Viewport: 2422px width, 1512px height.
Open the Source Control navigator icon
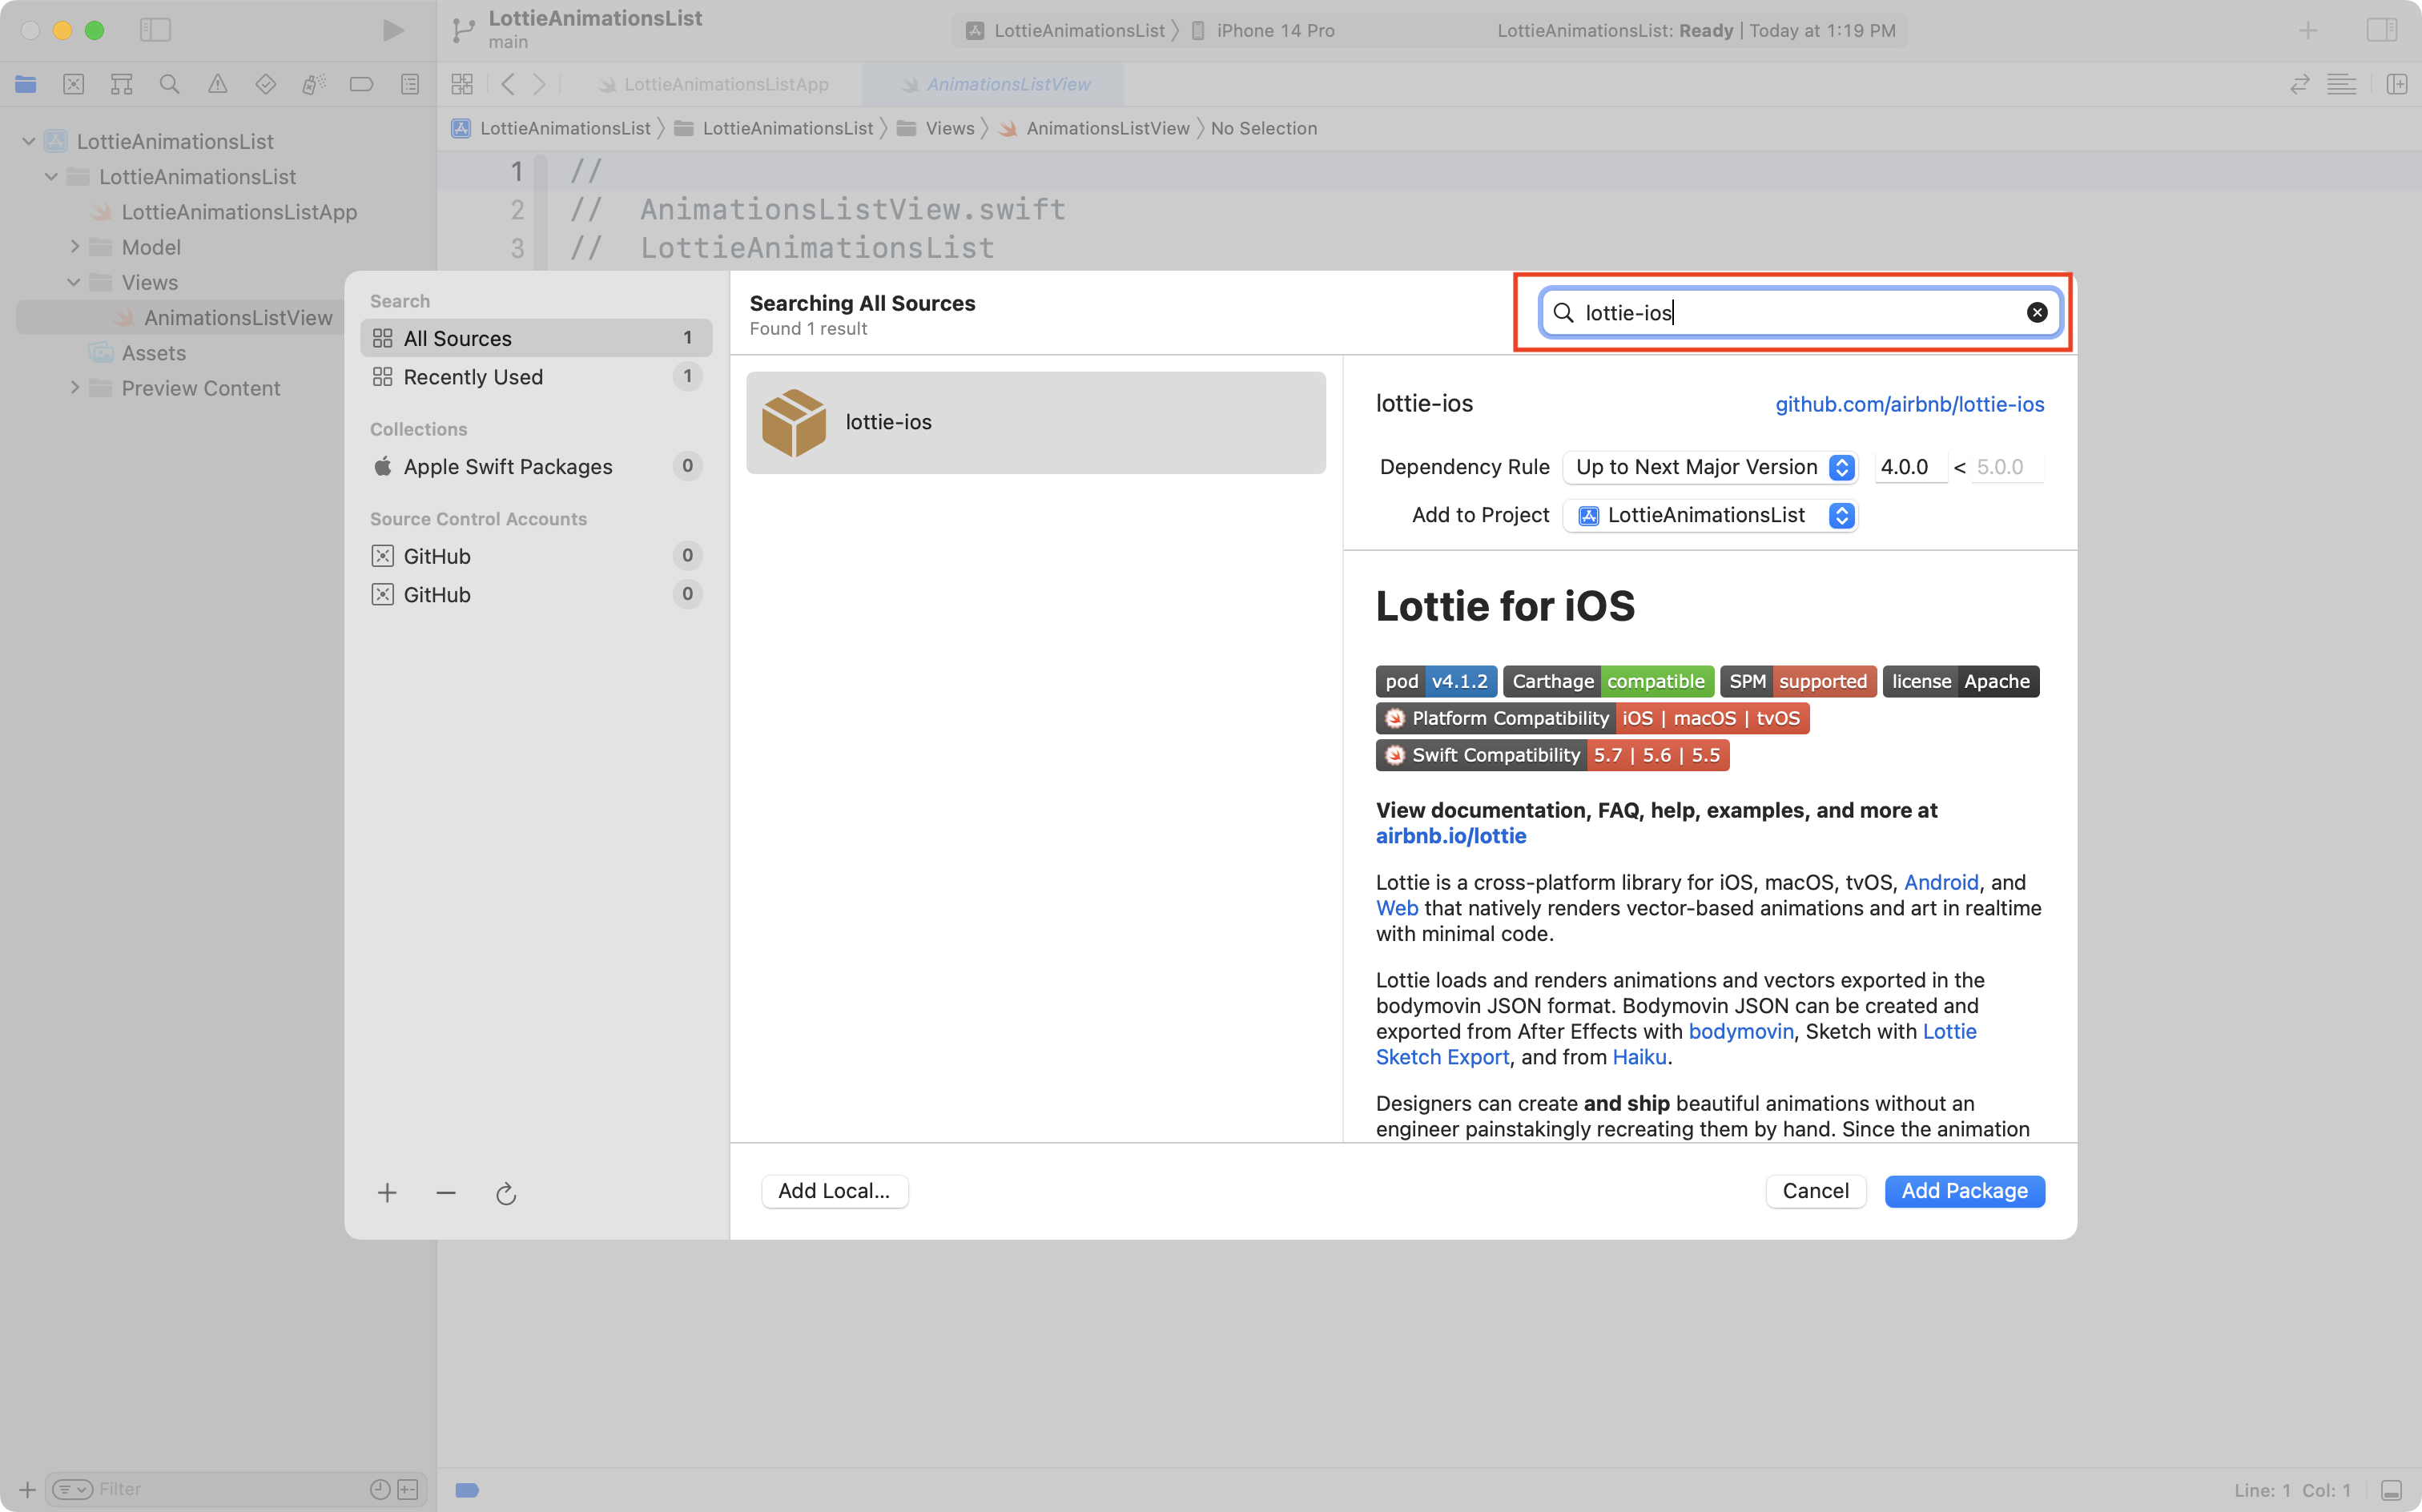coord(73,85)
